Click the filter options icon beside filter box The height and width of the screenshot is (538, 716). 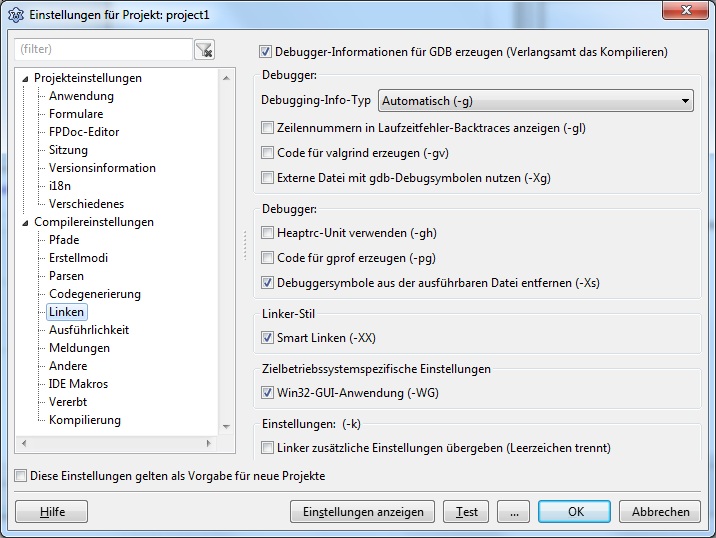204,49
